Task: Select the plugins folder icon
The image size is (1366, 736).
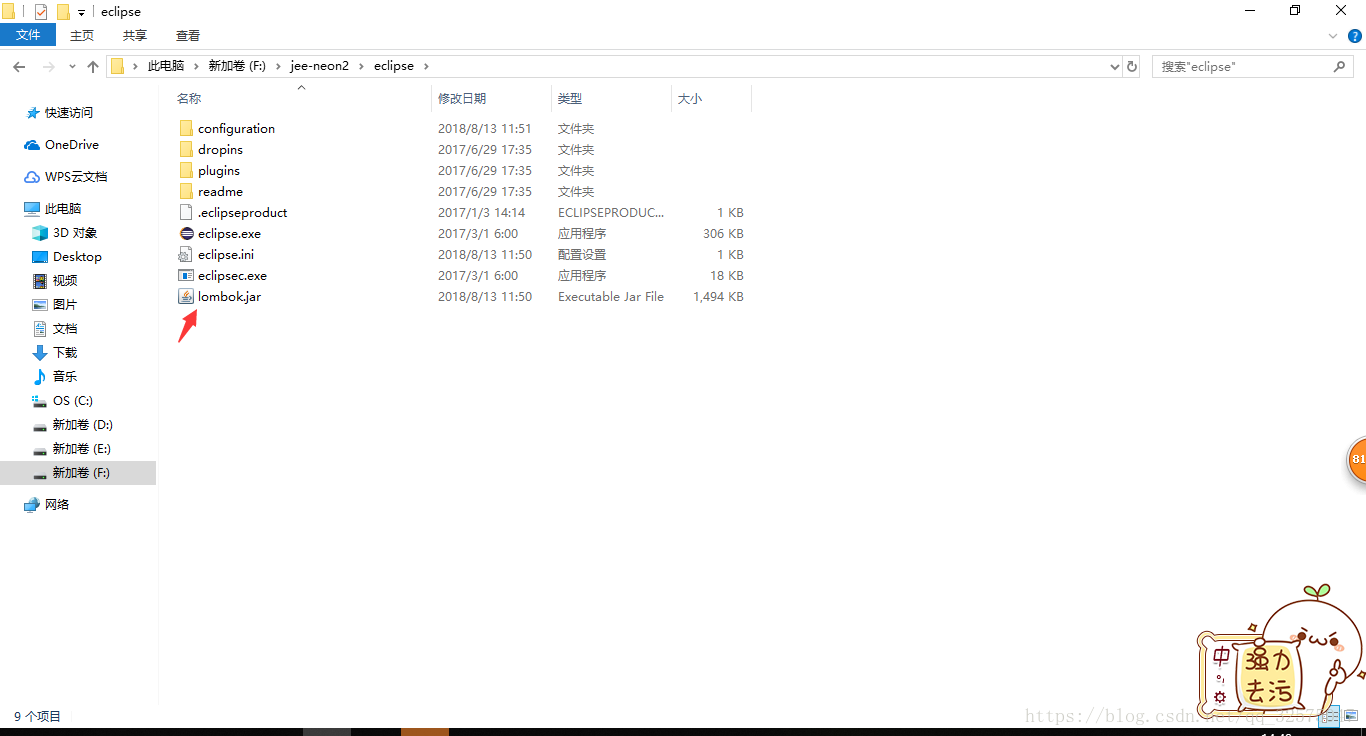Action: [x=186, y=170]
